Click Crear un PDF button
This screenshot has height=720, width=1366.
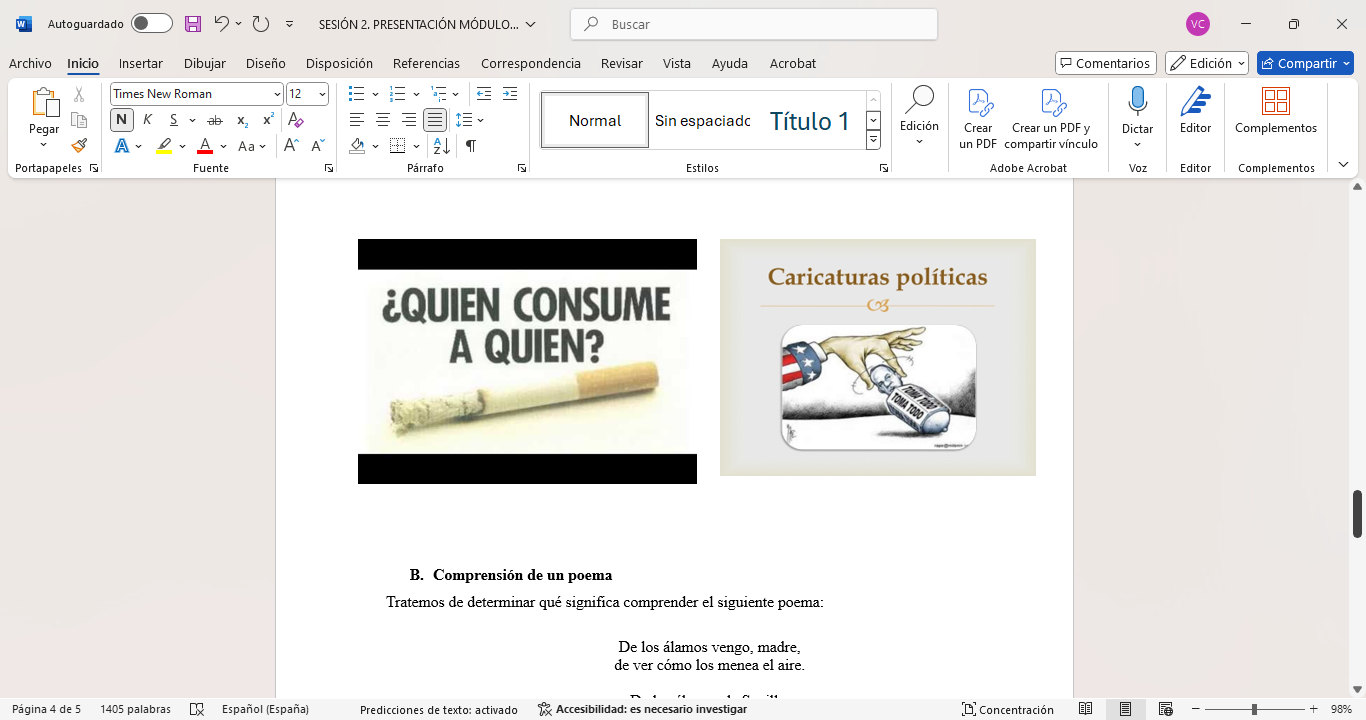[x=978, y=118]
